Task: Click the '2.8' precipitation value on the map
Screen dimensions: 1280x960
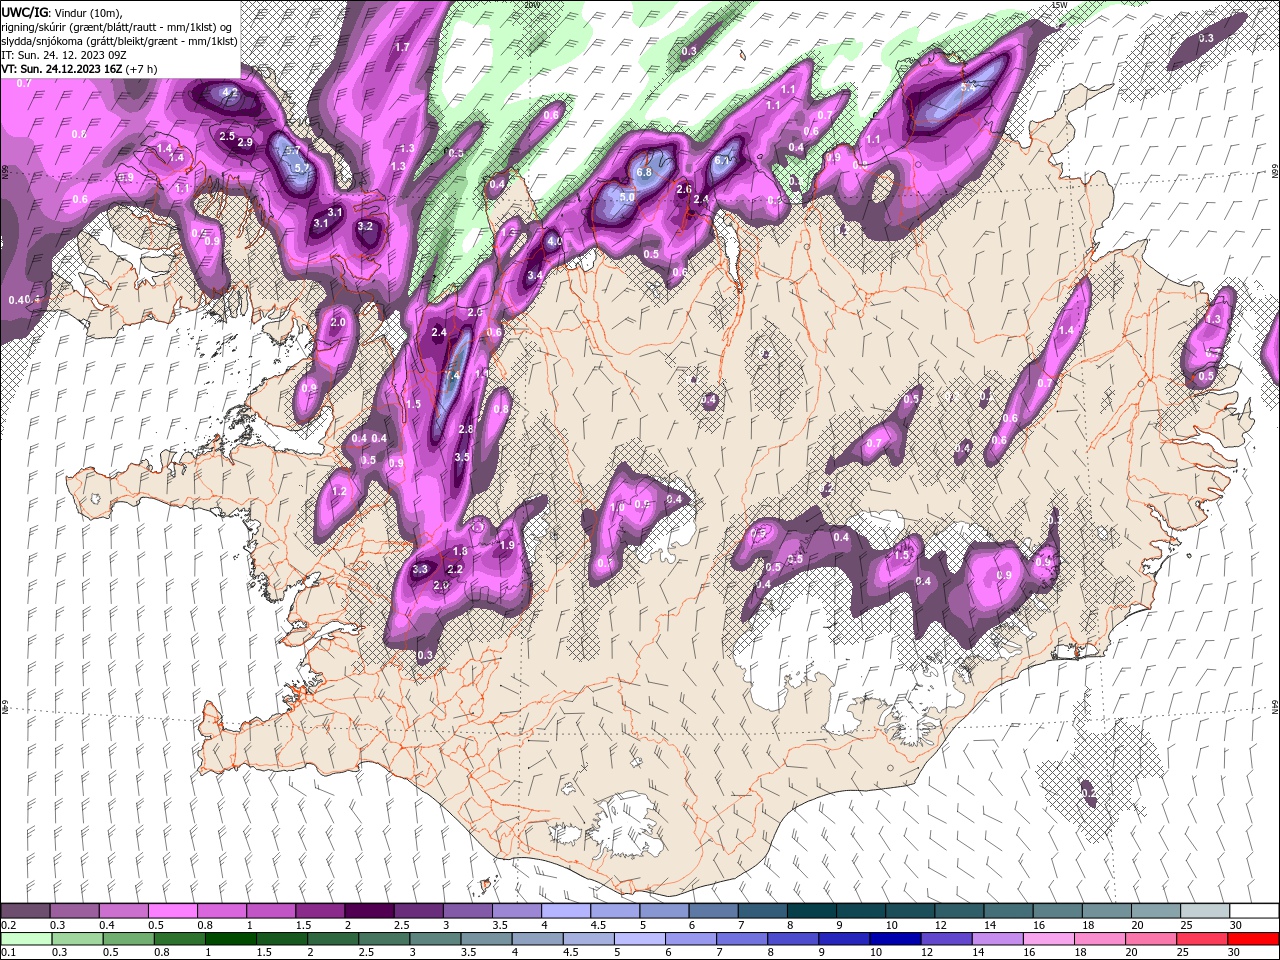Action: click(465, 429)
